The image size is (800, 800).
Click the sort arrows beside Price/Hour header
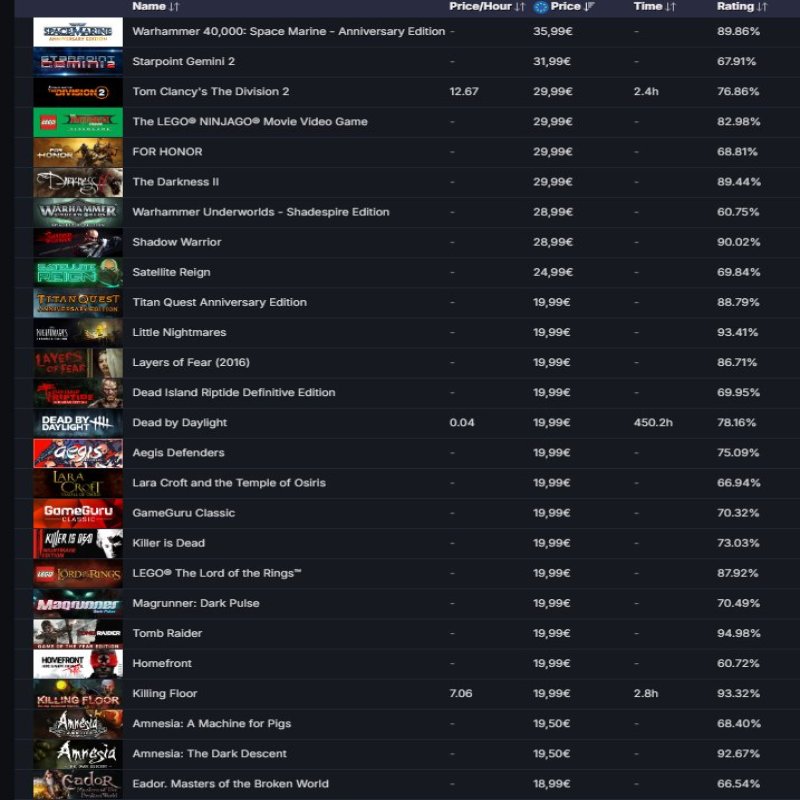click(520, 7)
